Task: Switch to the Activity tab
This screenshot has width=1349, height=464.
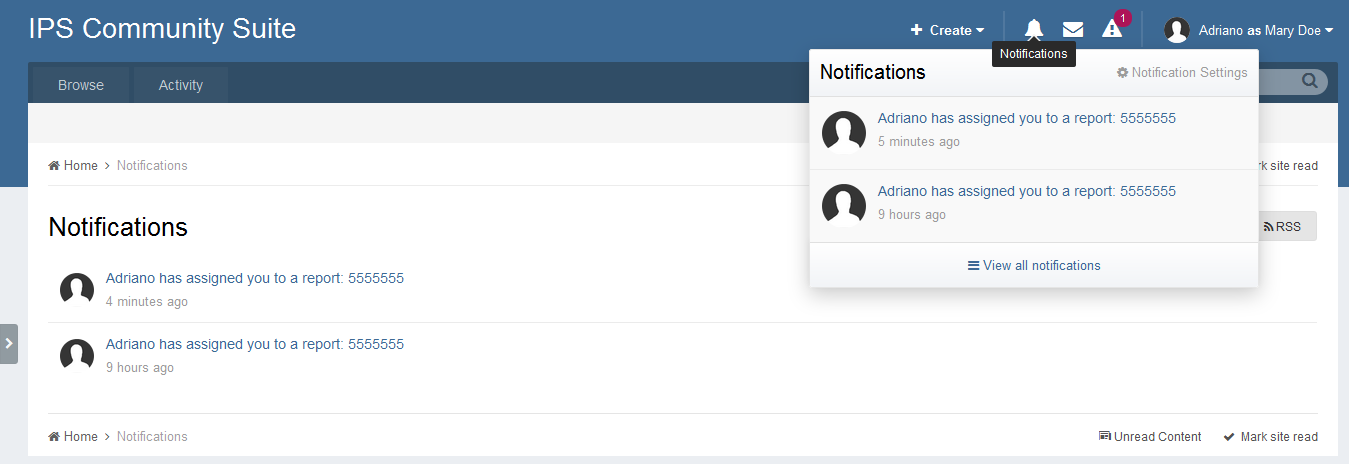Action: tap(181, 85)
